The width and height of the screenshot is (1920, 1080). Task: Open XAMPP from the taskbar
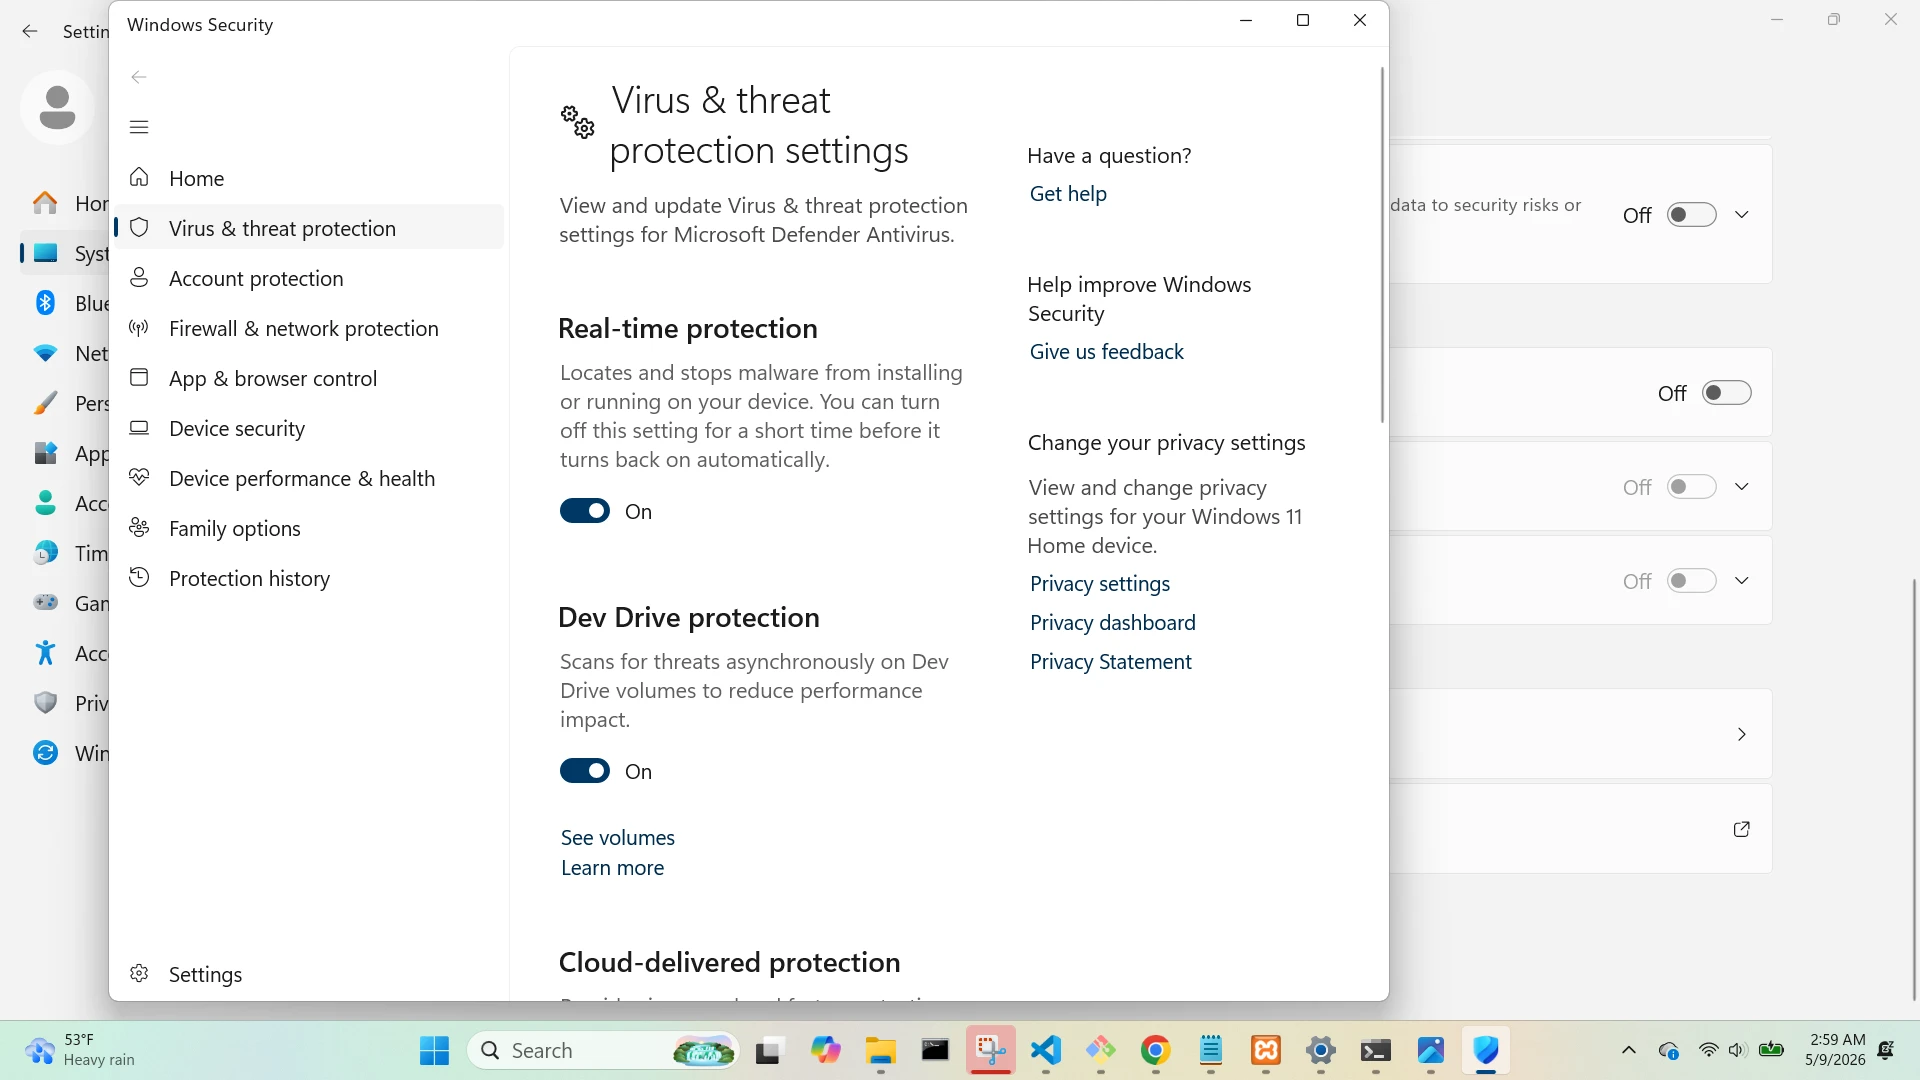tap(1266, 1051)
